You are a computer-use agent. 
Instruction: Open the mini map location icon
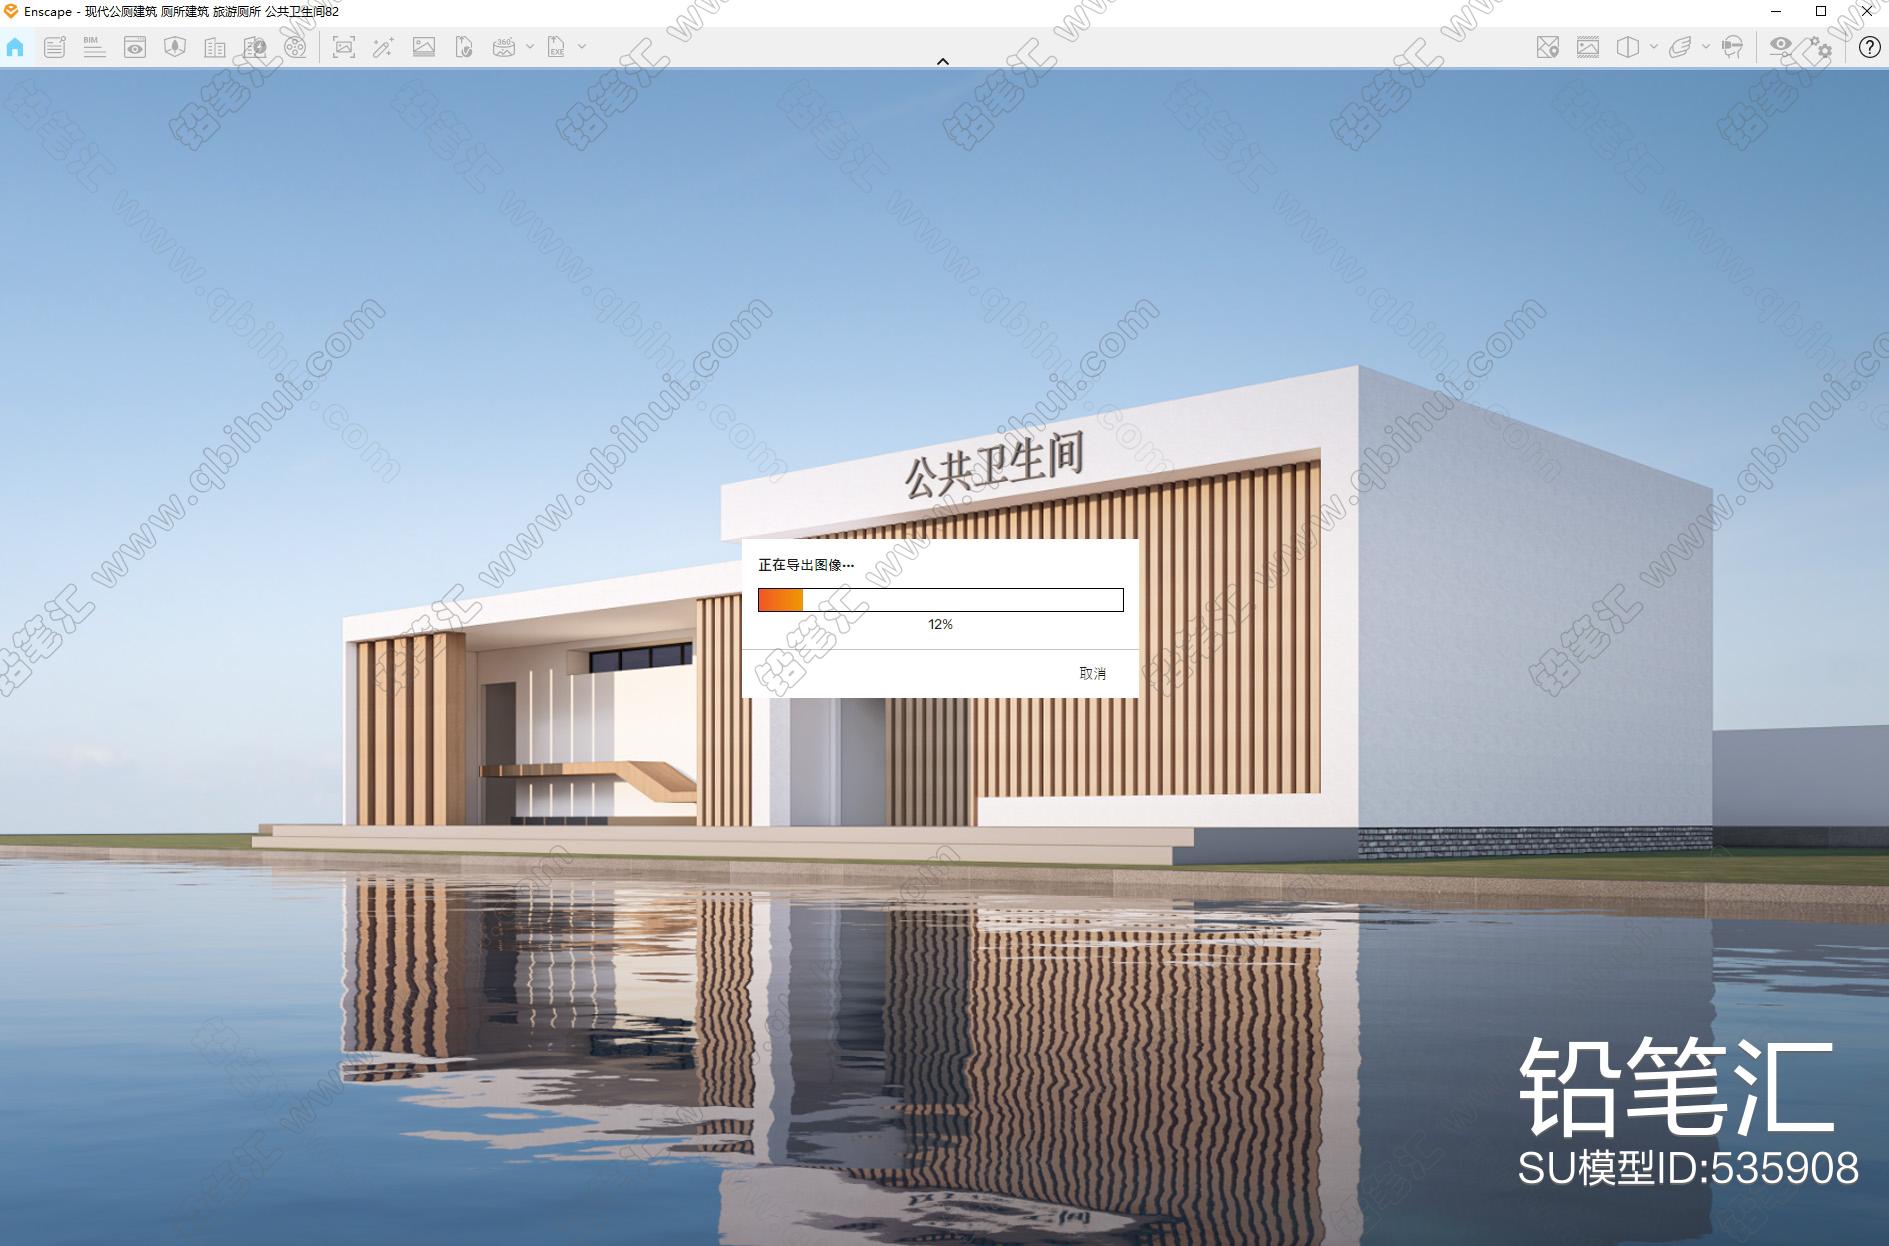coord(1548,47)
